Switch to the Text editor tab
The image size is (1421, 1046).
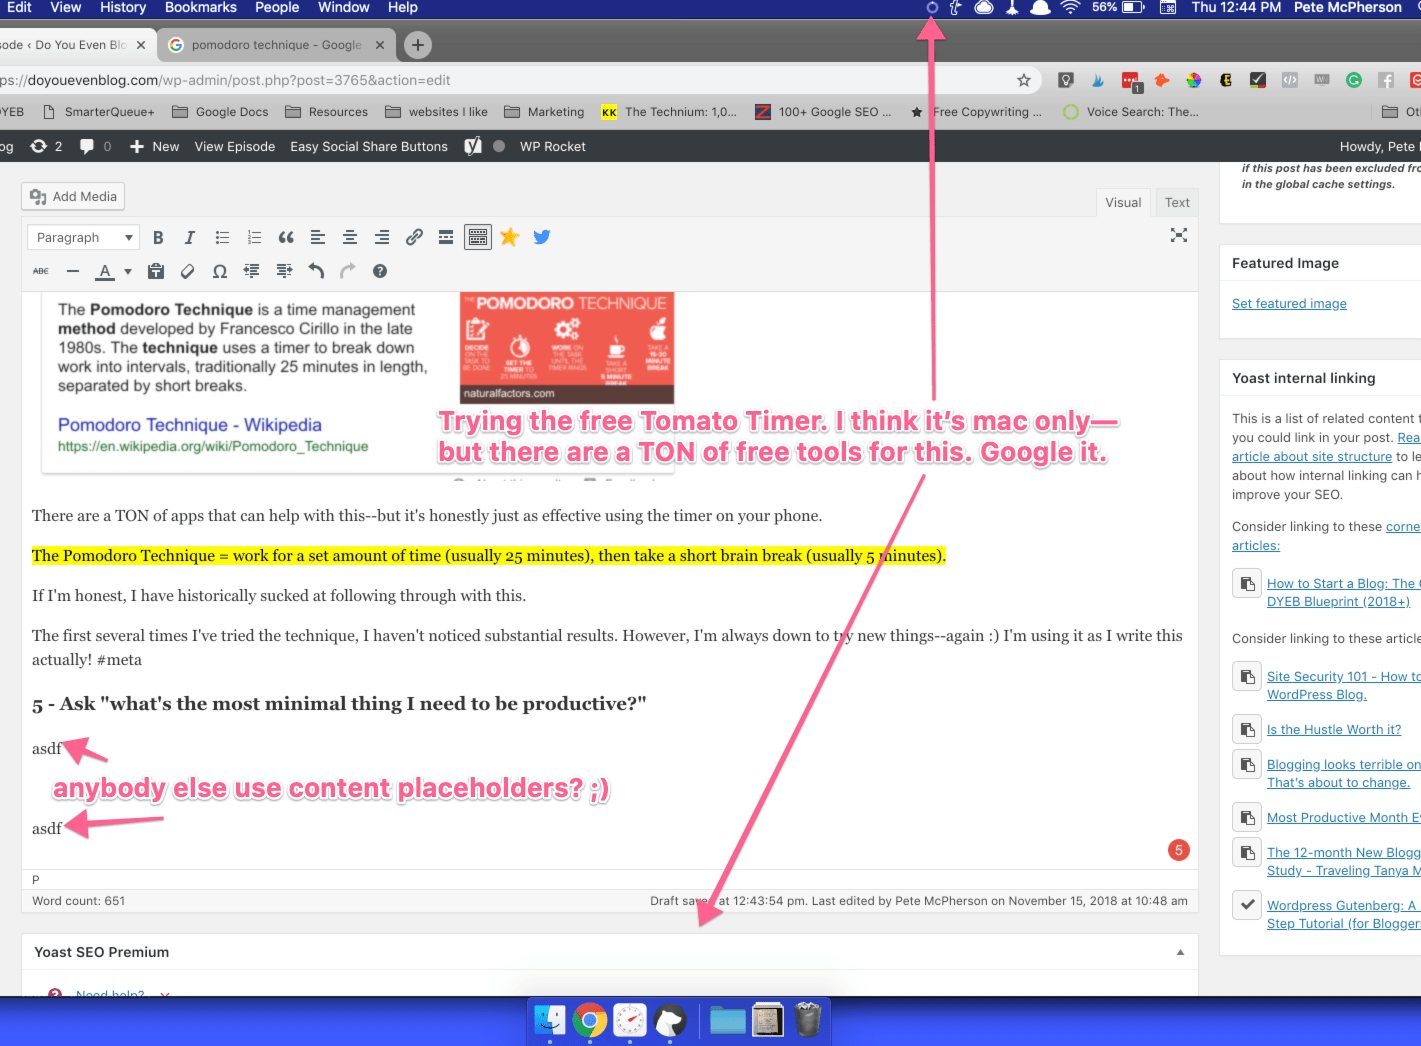point(1177,202)
